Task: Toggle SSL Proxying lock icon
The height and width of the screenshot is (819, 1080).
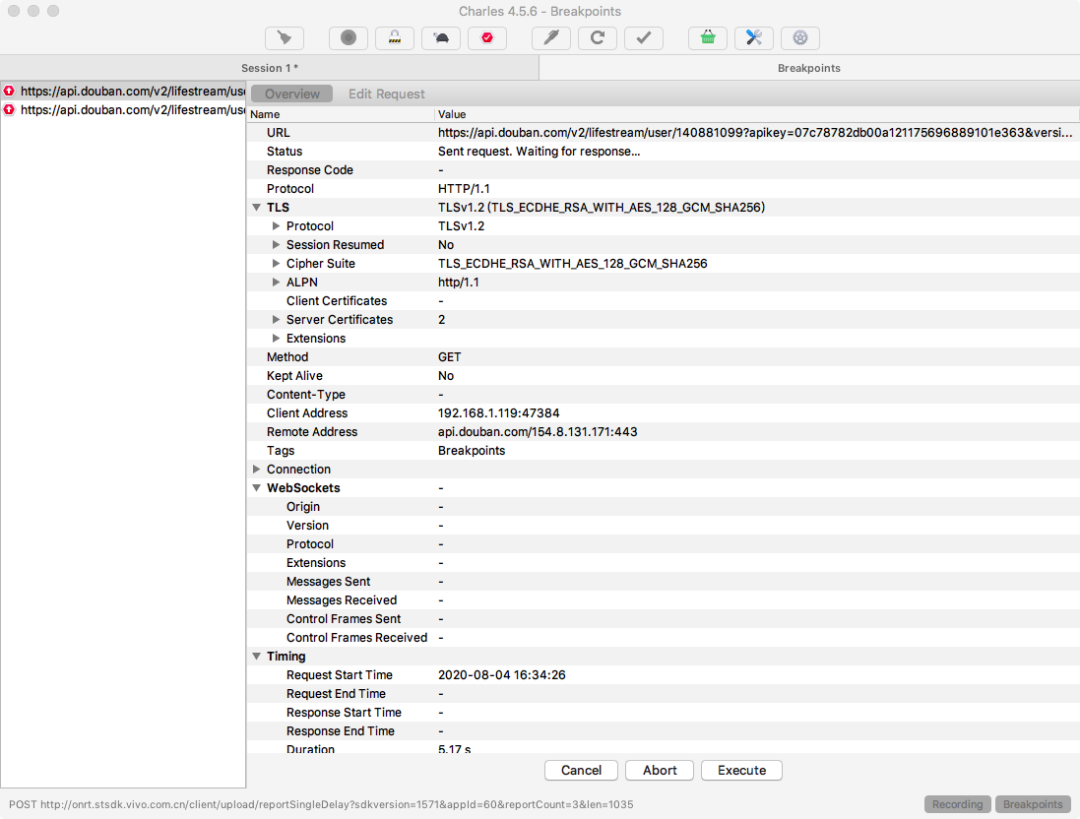Action: (395, 38)
